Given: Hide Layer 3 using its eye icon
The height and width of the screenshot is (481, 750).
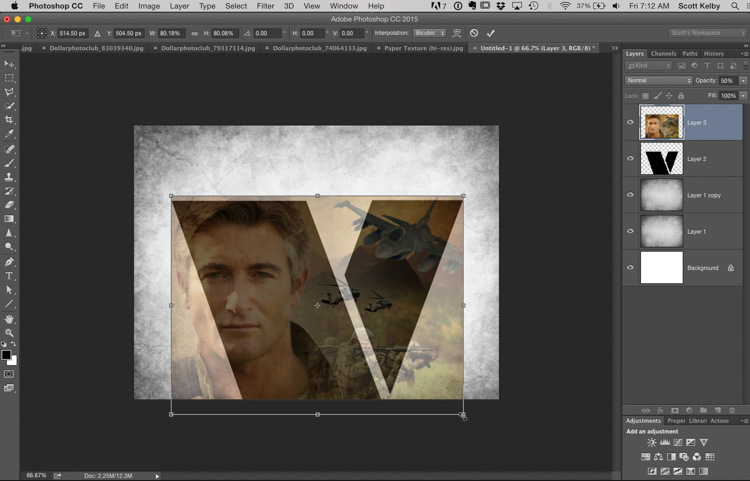Looking at the screenshot, I should 630,123.
